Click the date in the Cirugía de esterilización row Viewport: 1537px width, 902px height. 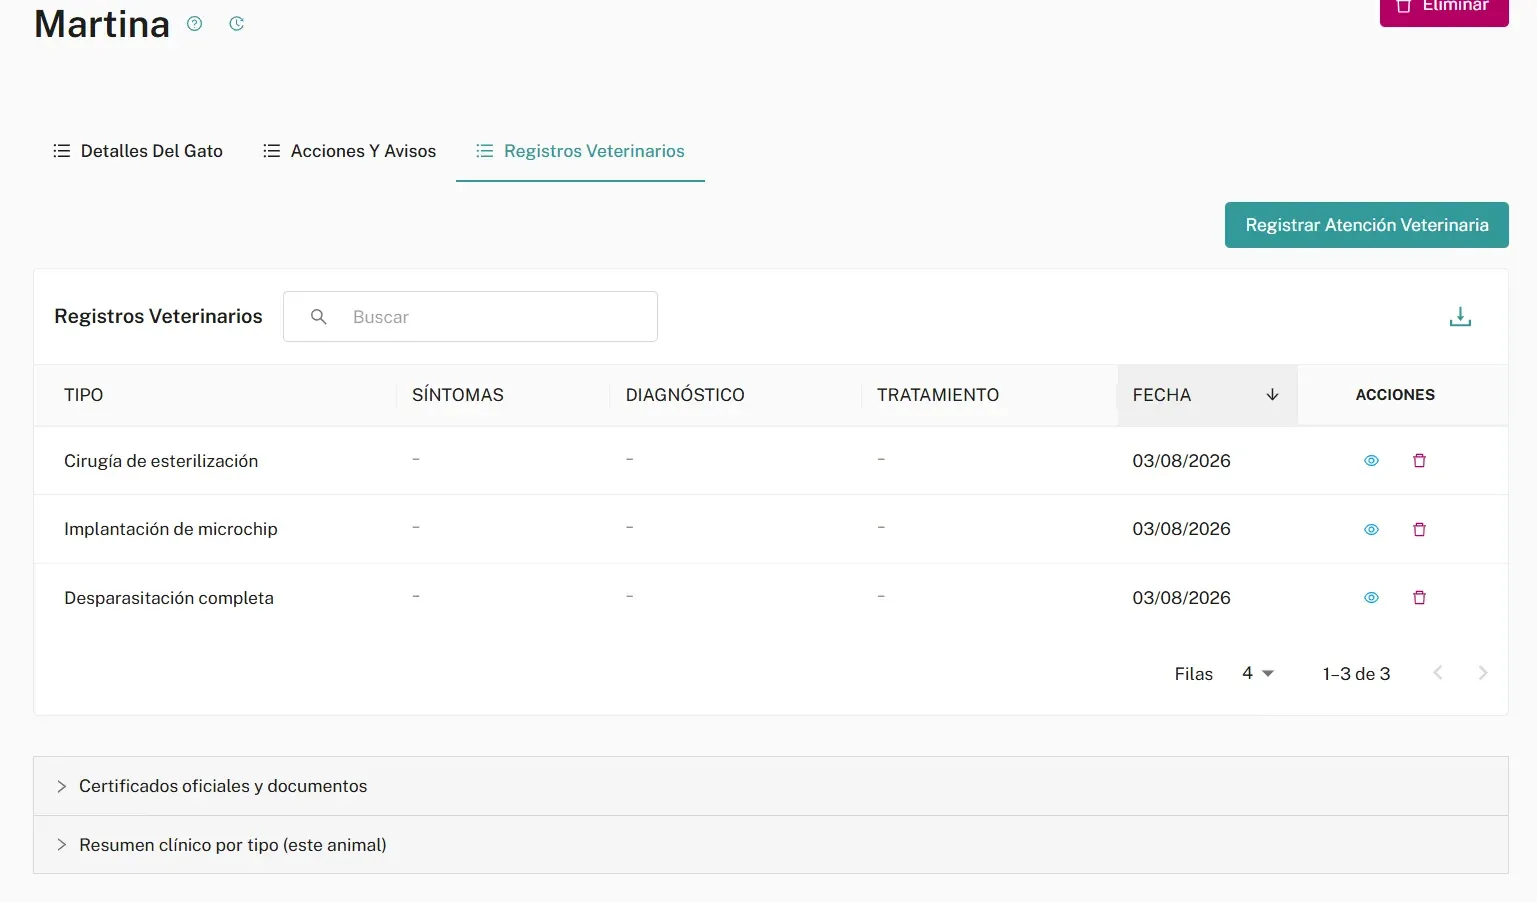pos(1181,461)
